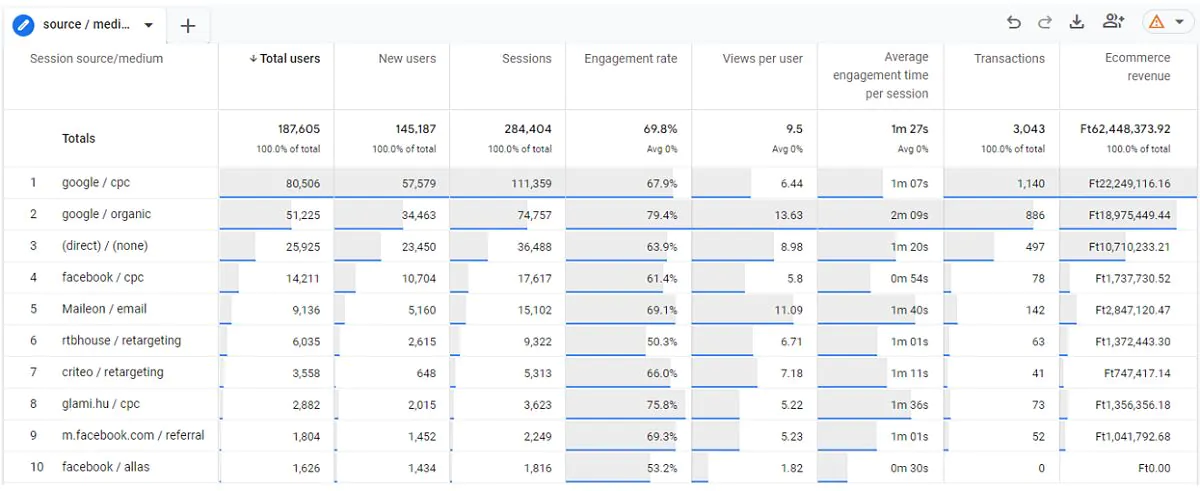Click the sort arrow beside Total users

coord(254,59)
